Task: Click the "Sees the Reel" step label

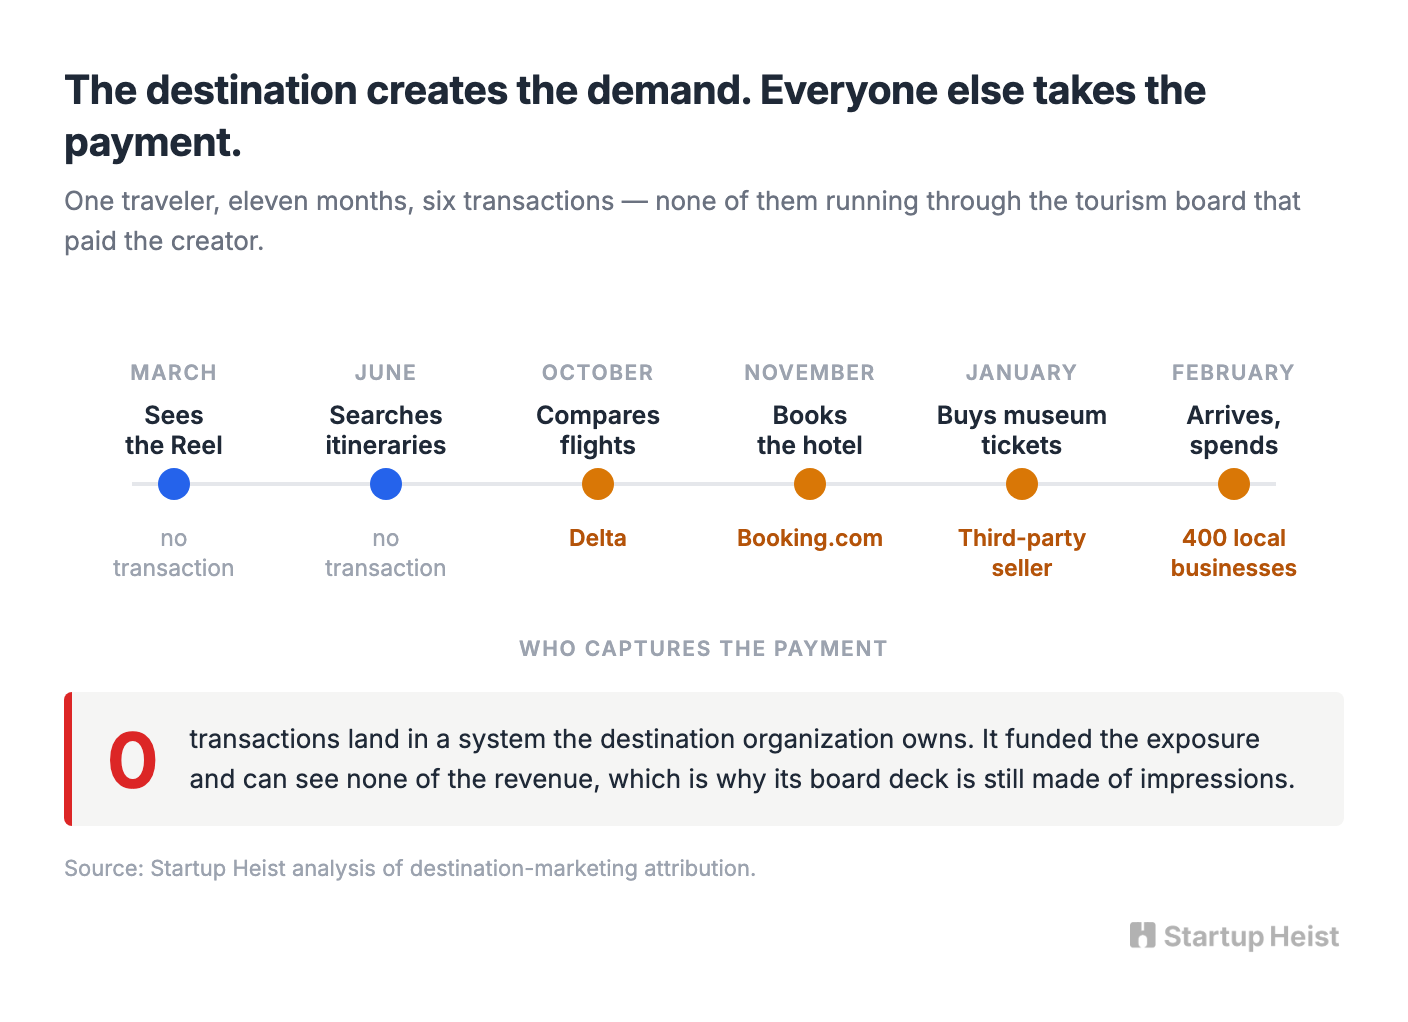Action: [x=174, y=430]
